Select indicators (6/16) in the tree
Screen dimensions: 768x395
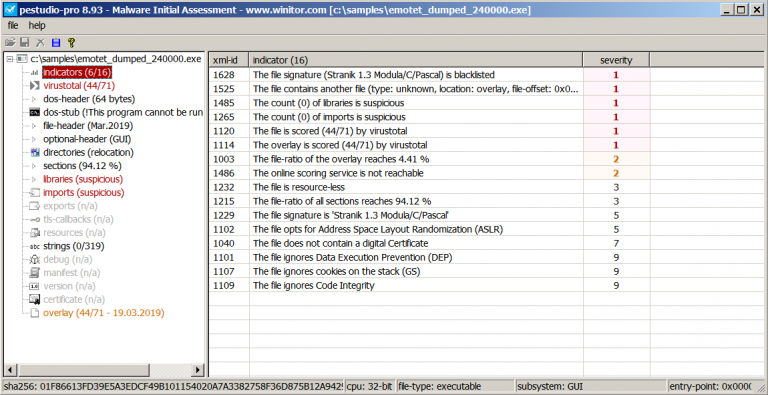tap(77, 73)
